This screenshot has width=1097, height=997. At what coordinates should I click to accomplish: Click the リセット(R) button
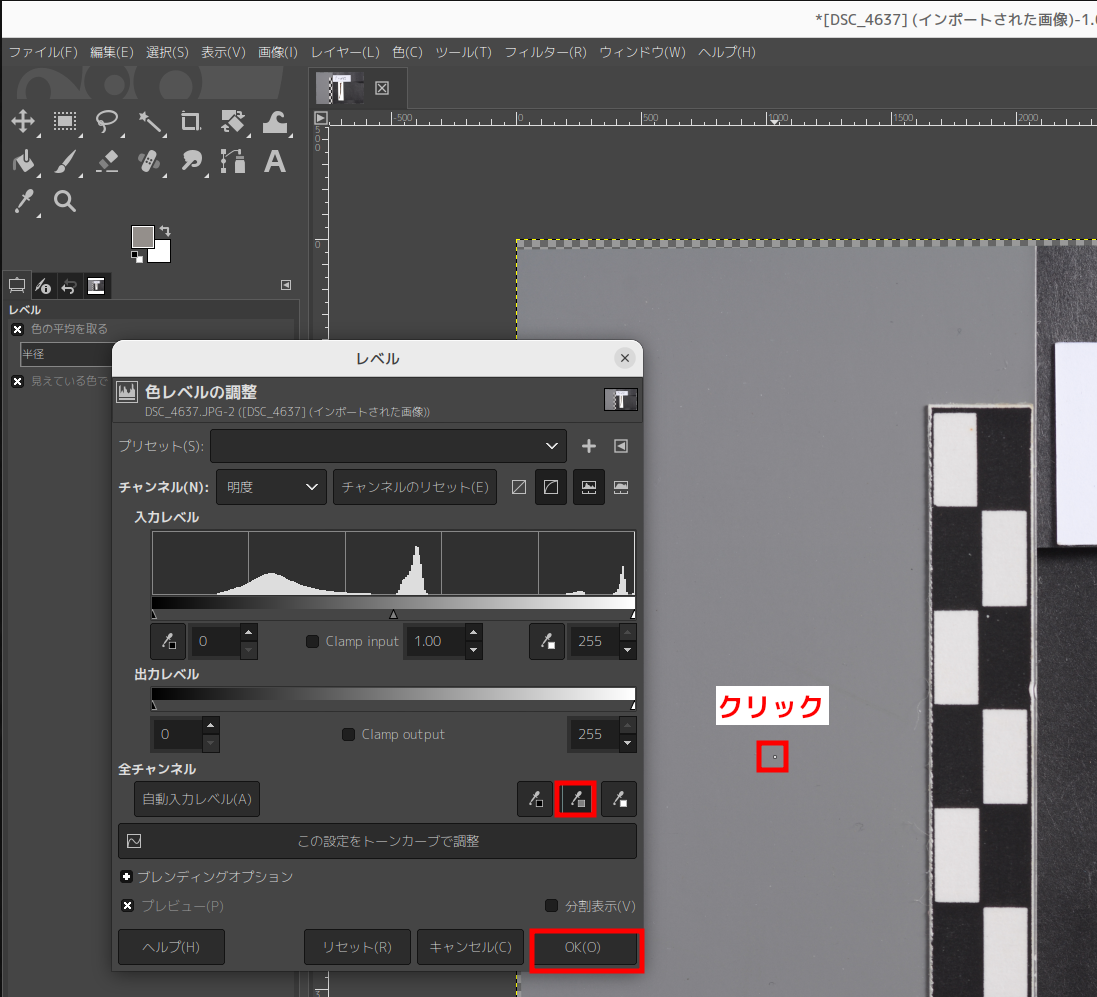tap(357, 947)
